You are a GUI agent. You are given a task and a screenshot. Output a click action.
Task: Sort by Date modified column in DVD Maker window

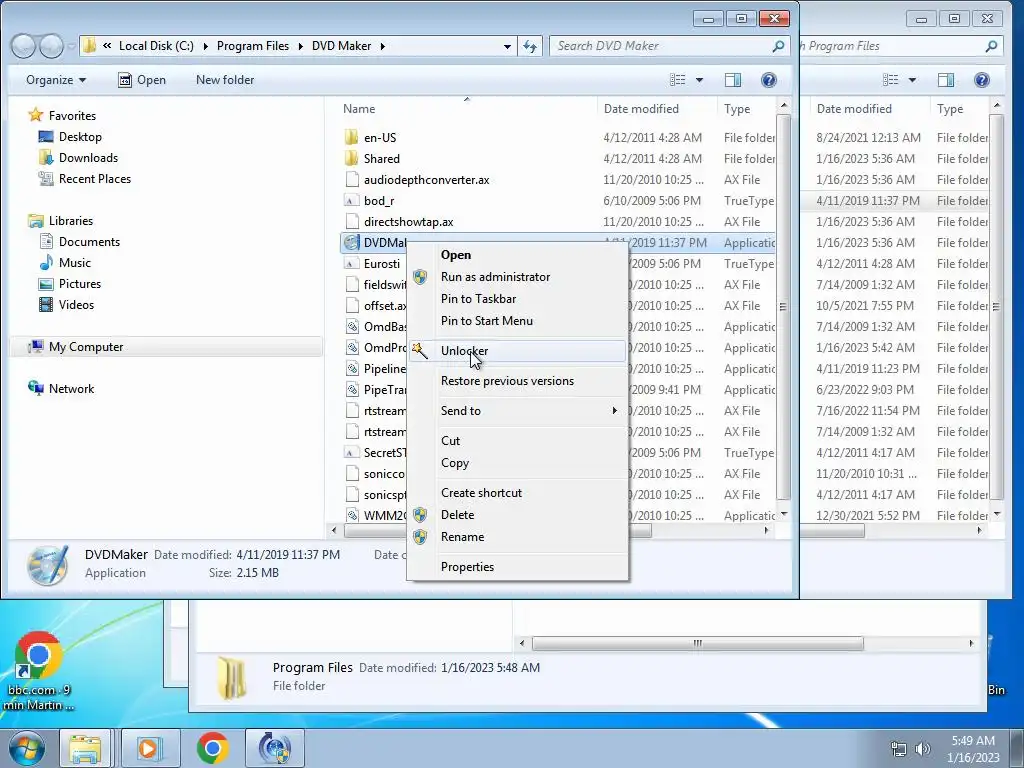click(657, 108)
